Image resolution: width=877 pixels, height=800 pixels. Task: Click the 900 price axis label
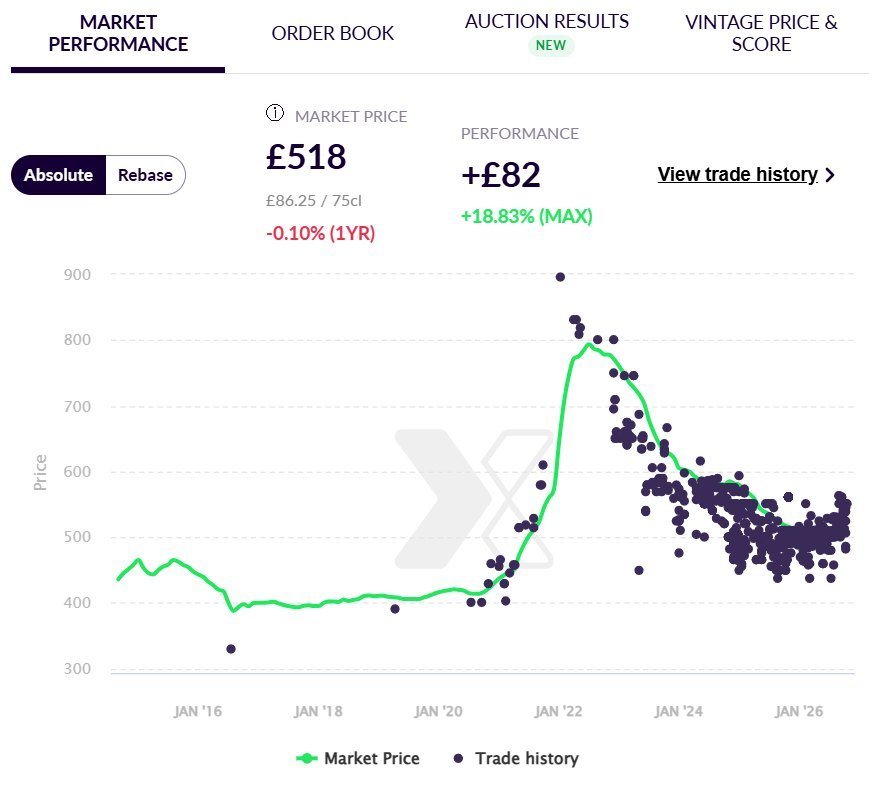[77, 275]
